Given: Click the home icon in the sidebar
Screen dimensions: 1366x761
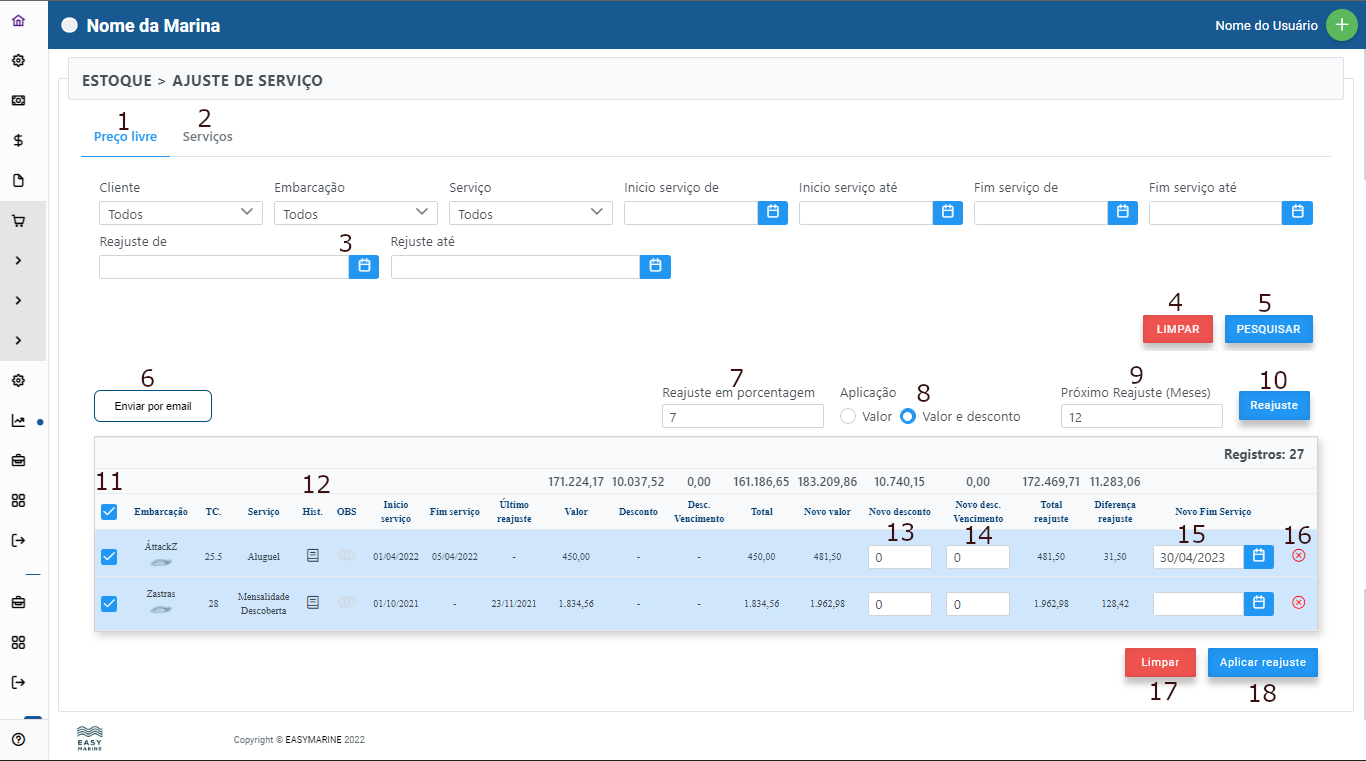Looking at the screenshot, I should [18, 20].
